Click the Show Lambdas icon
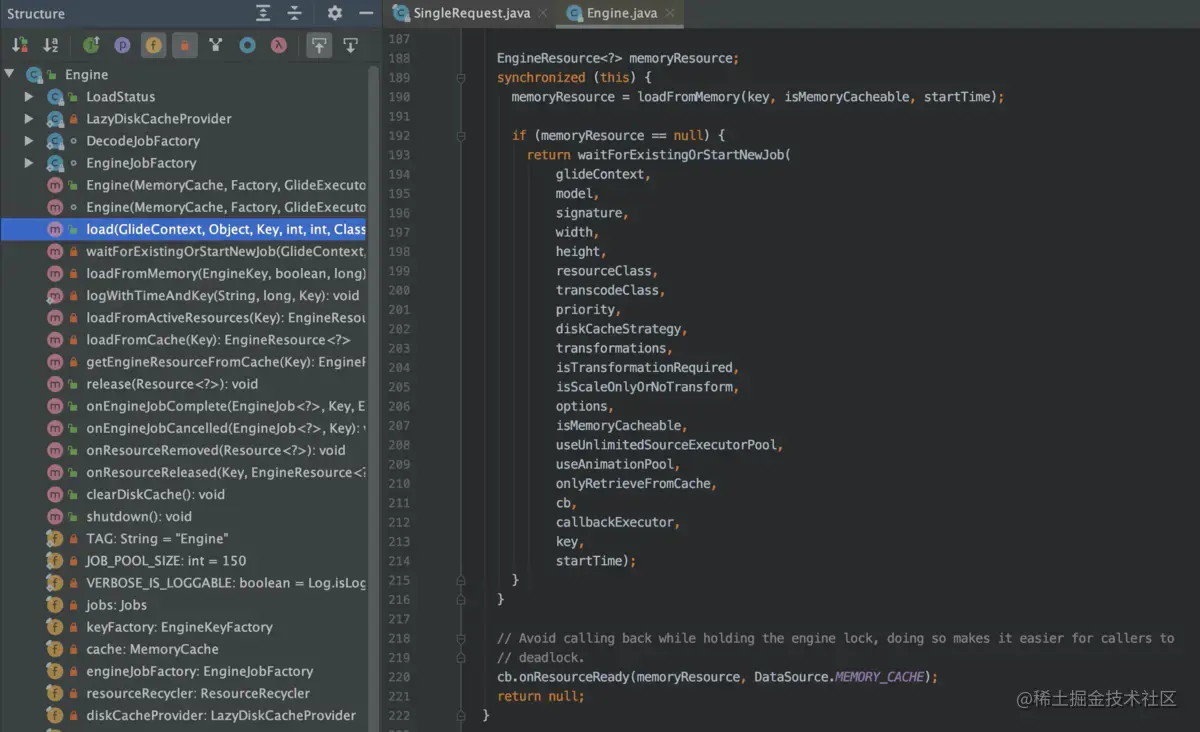The image size is (1200, 732). (x=279, y=45)
